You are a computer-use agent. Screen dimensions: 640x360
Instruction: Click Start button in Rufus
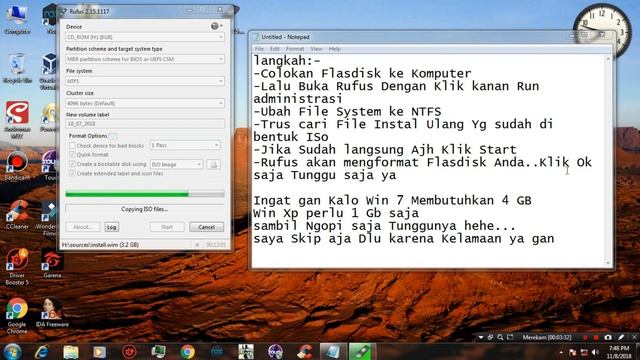point(167,227)
